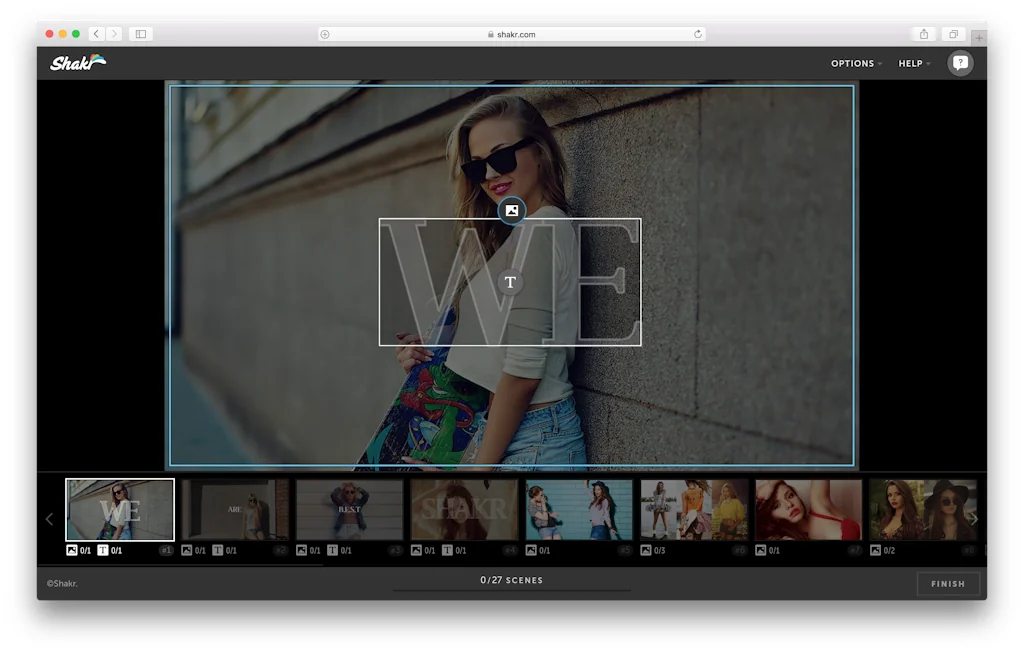Screen dimensions: 1024x653
Task: Click the image icon under the SHAKR scene thumbnail
Action: pos(417,549)
